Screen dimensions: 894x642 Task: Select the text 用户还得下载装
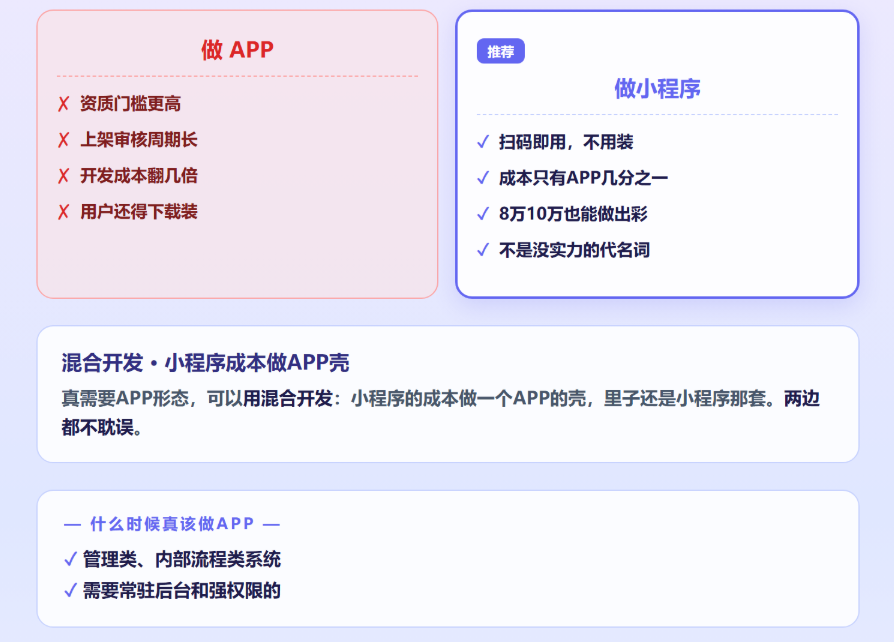pyautogui.click(x=139, y=212)
